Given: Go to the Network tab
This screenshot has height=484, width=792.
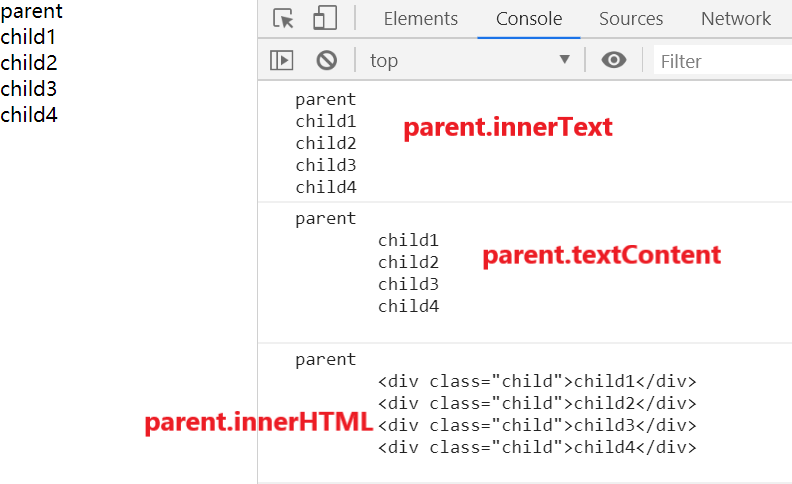Looking at the screenshot, I should (x=736, y=19).
